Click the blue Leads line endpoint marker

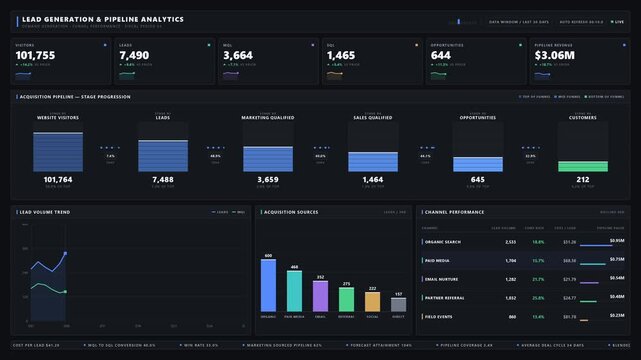point(65,253)
